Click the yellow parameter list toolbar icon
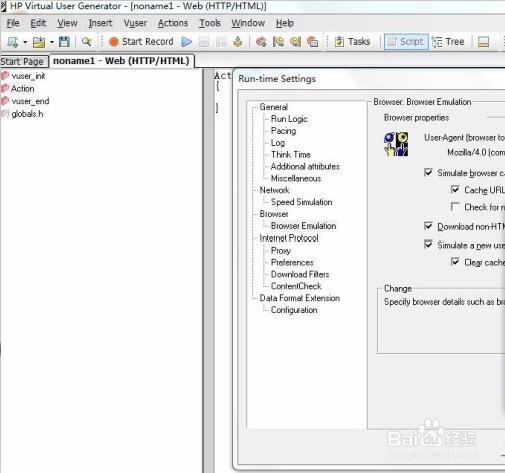 pos(295,42)
